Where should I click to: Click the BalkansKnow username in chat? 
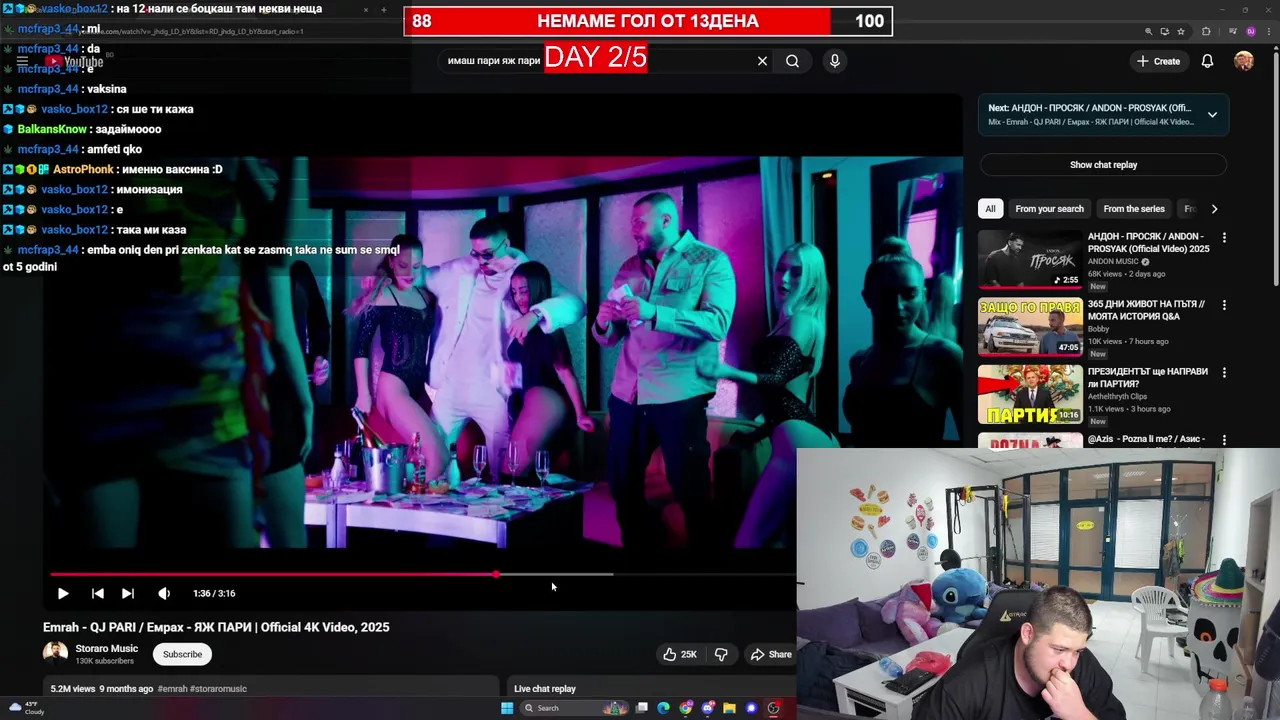pyautogui.click(x=52, y=129)
